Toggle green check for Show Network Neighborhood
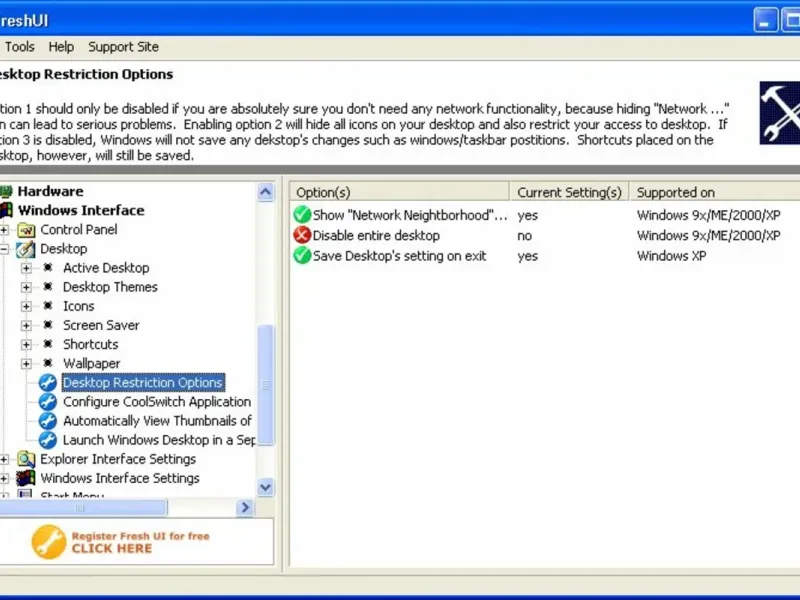Viewport: 800px width, 600px height. 302,215
